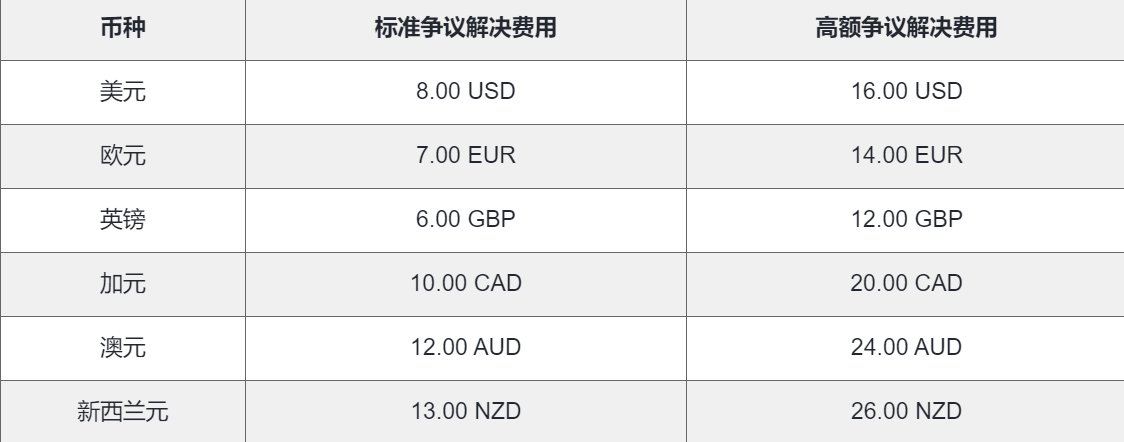Screen dimensions: 1124x442
Task: Select the 美元 currency cell
Action: tap(123, 92)
